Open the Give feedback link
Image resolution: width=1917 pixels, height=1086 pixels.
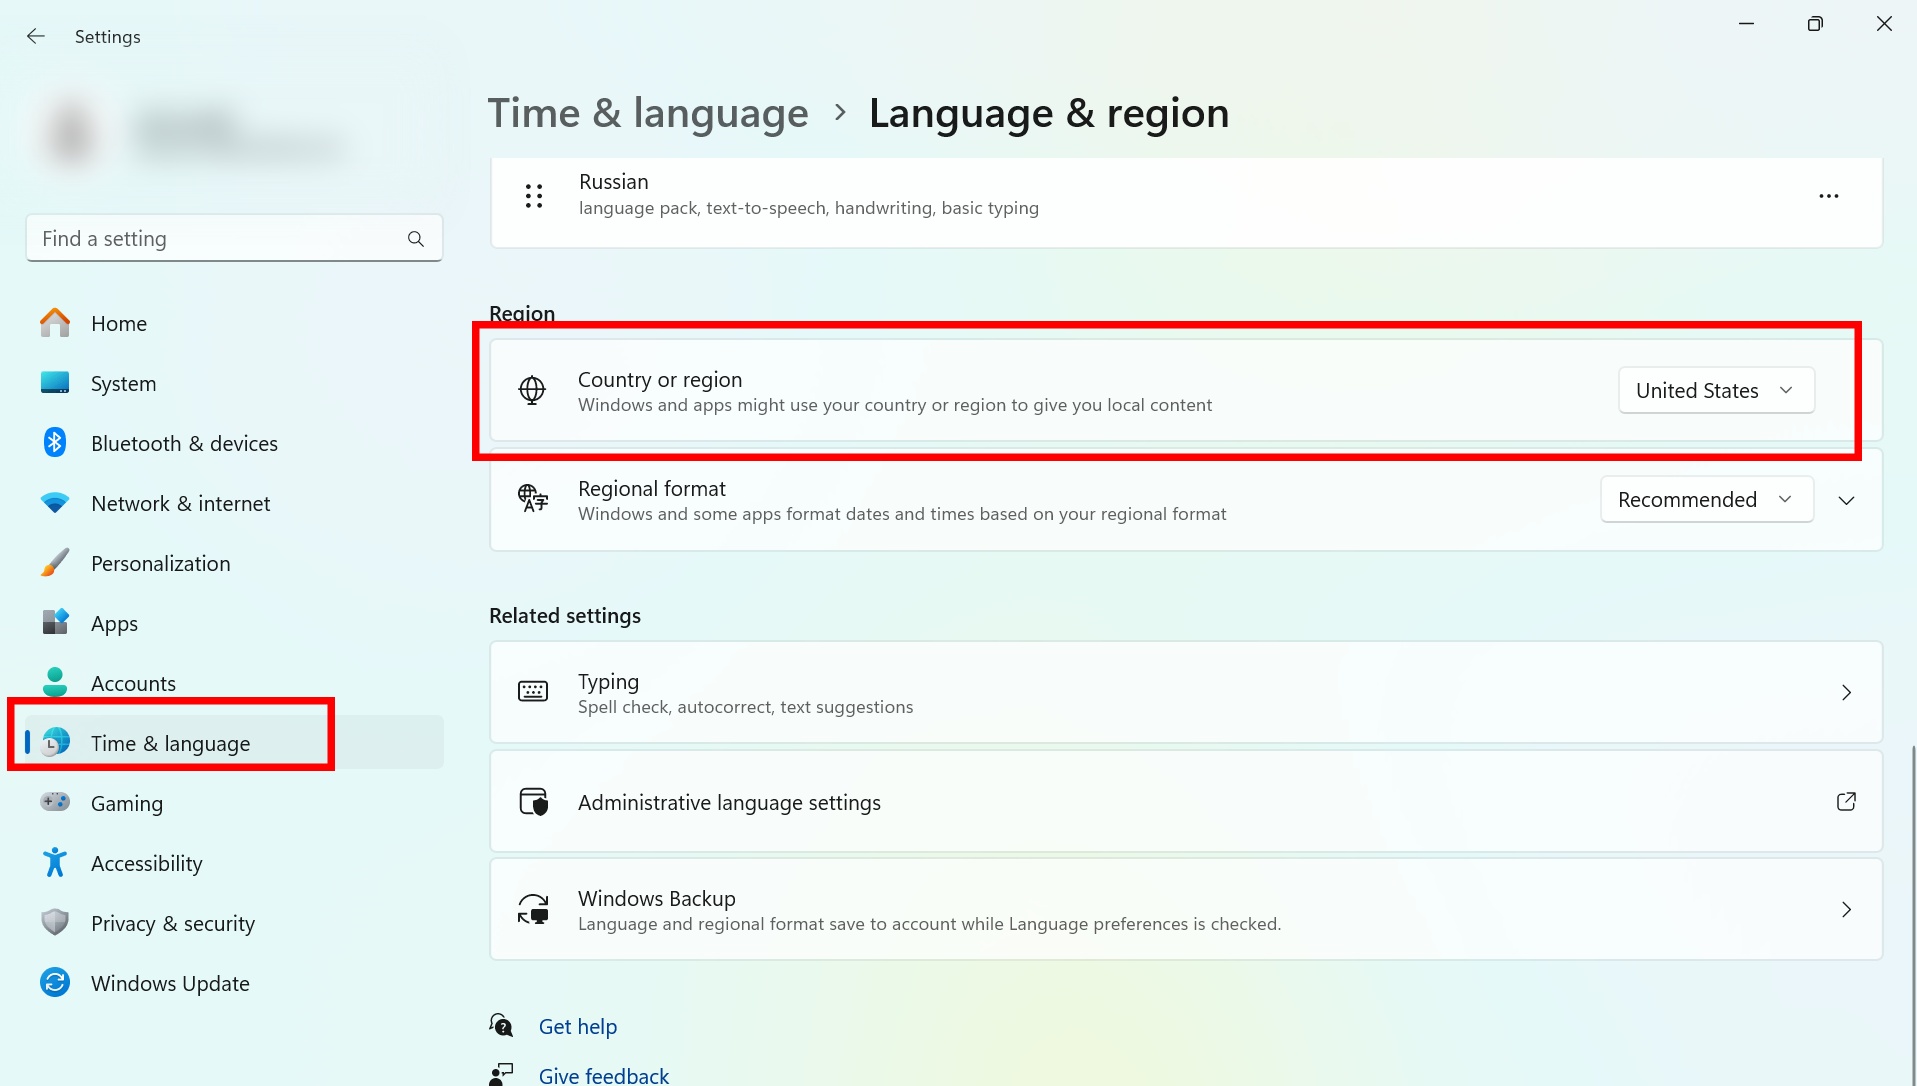click(x=604, y=1075)
